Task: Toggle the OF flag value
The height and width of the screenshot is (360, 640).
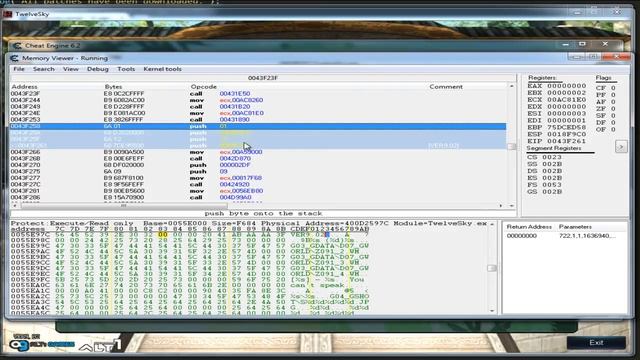Action: point(606,130)
